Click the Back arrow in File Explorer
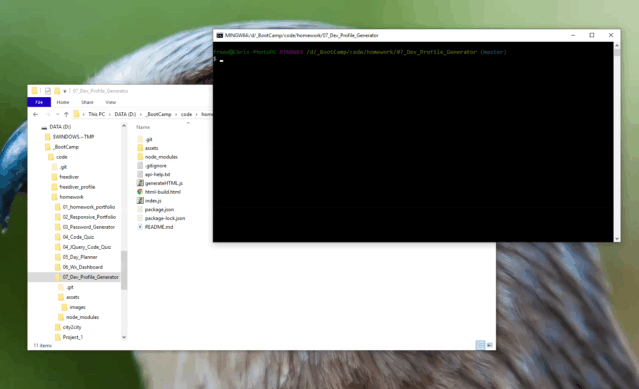 (35, 114)
